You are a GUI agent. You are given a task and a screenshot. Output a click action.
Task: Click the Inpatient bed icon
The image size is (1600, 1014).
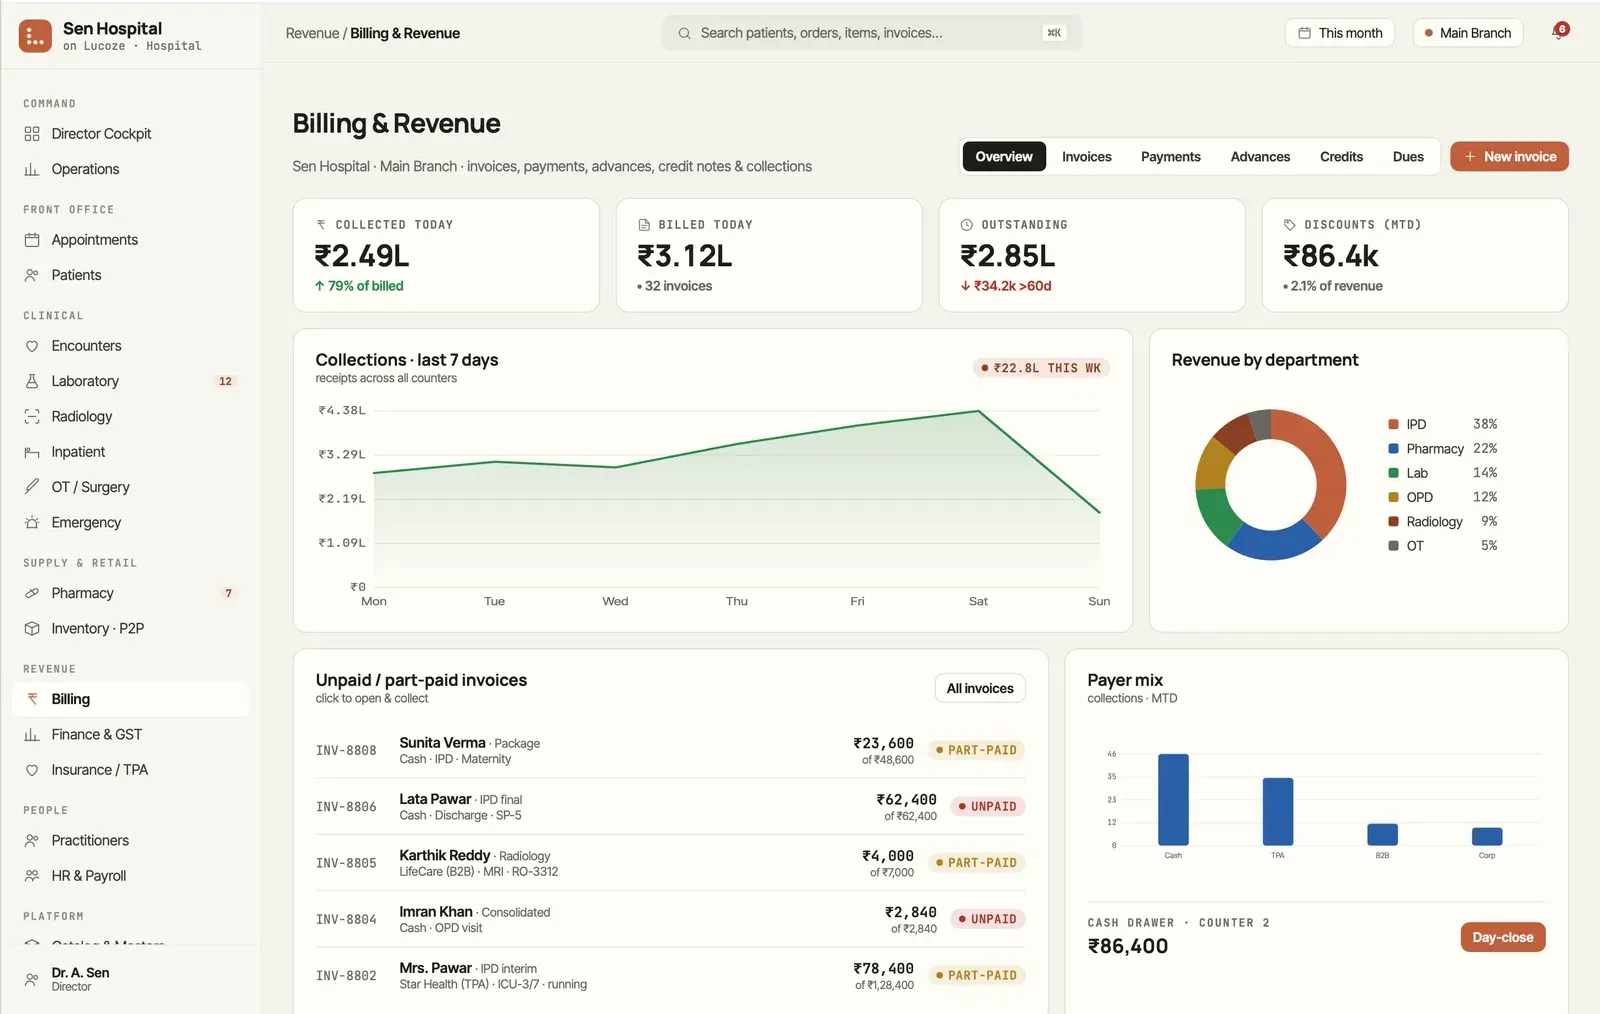[32, 452]
